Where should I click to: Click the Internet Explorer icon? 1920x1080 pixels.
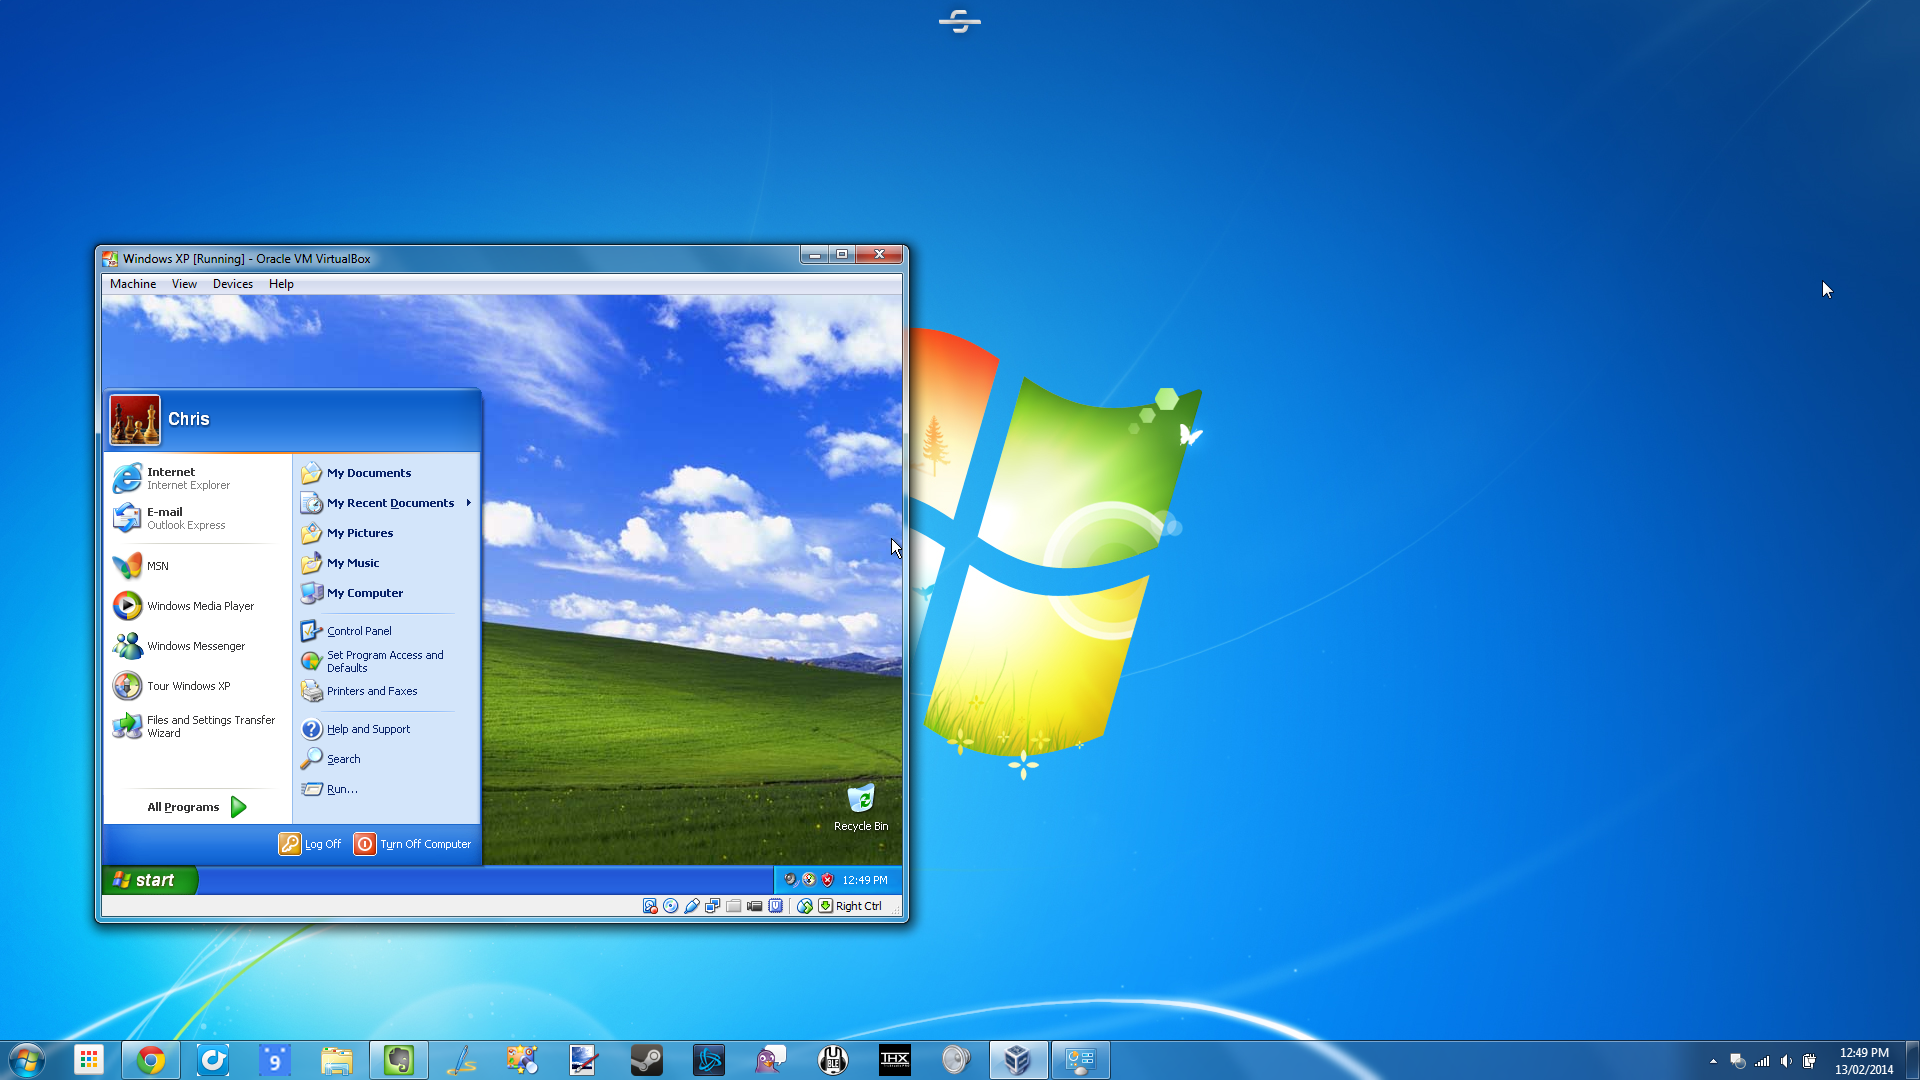pos(128,477)
